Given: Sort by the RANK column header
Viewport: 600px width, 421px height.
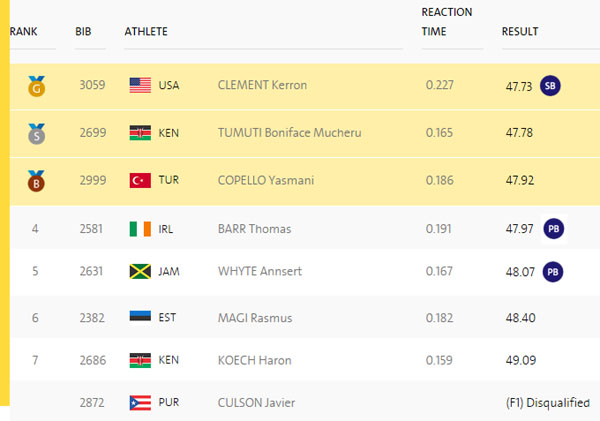Looking at the screenshot, I should pos(24,31).
